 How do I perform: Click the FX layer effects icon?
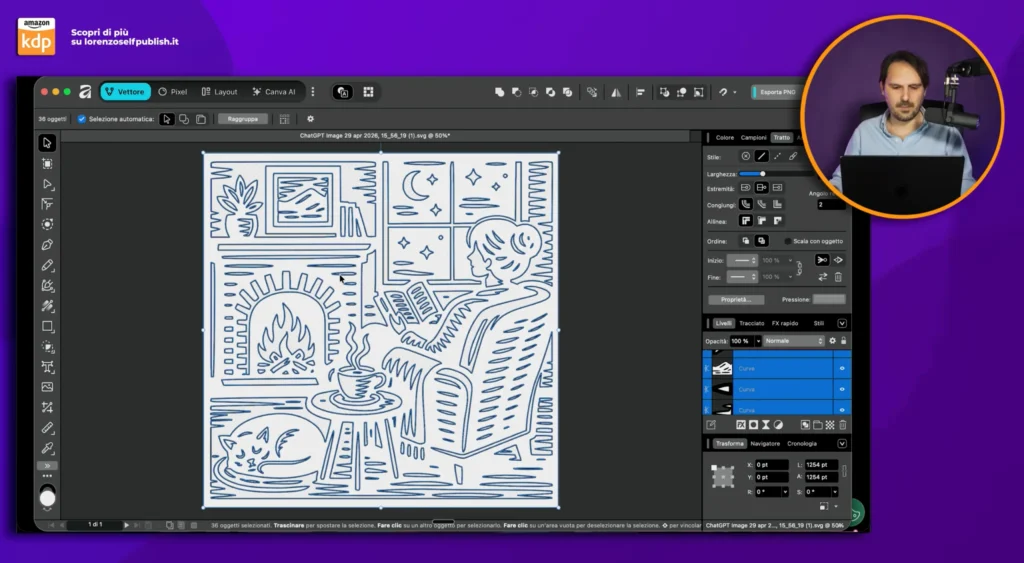[741, 425]
